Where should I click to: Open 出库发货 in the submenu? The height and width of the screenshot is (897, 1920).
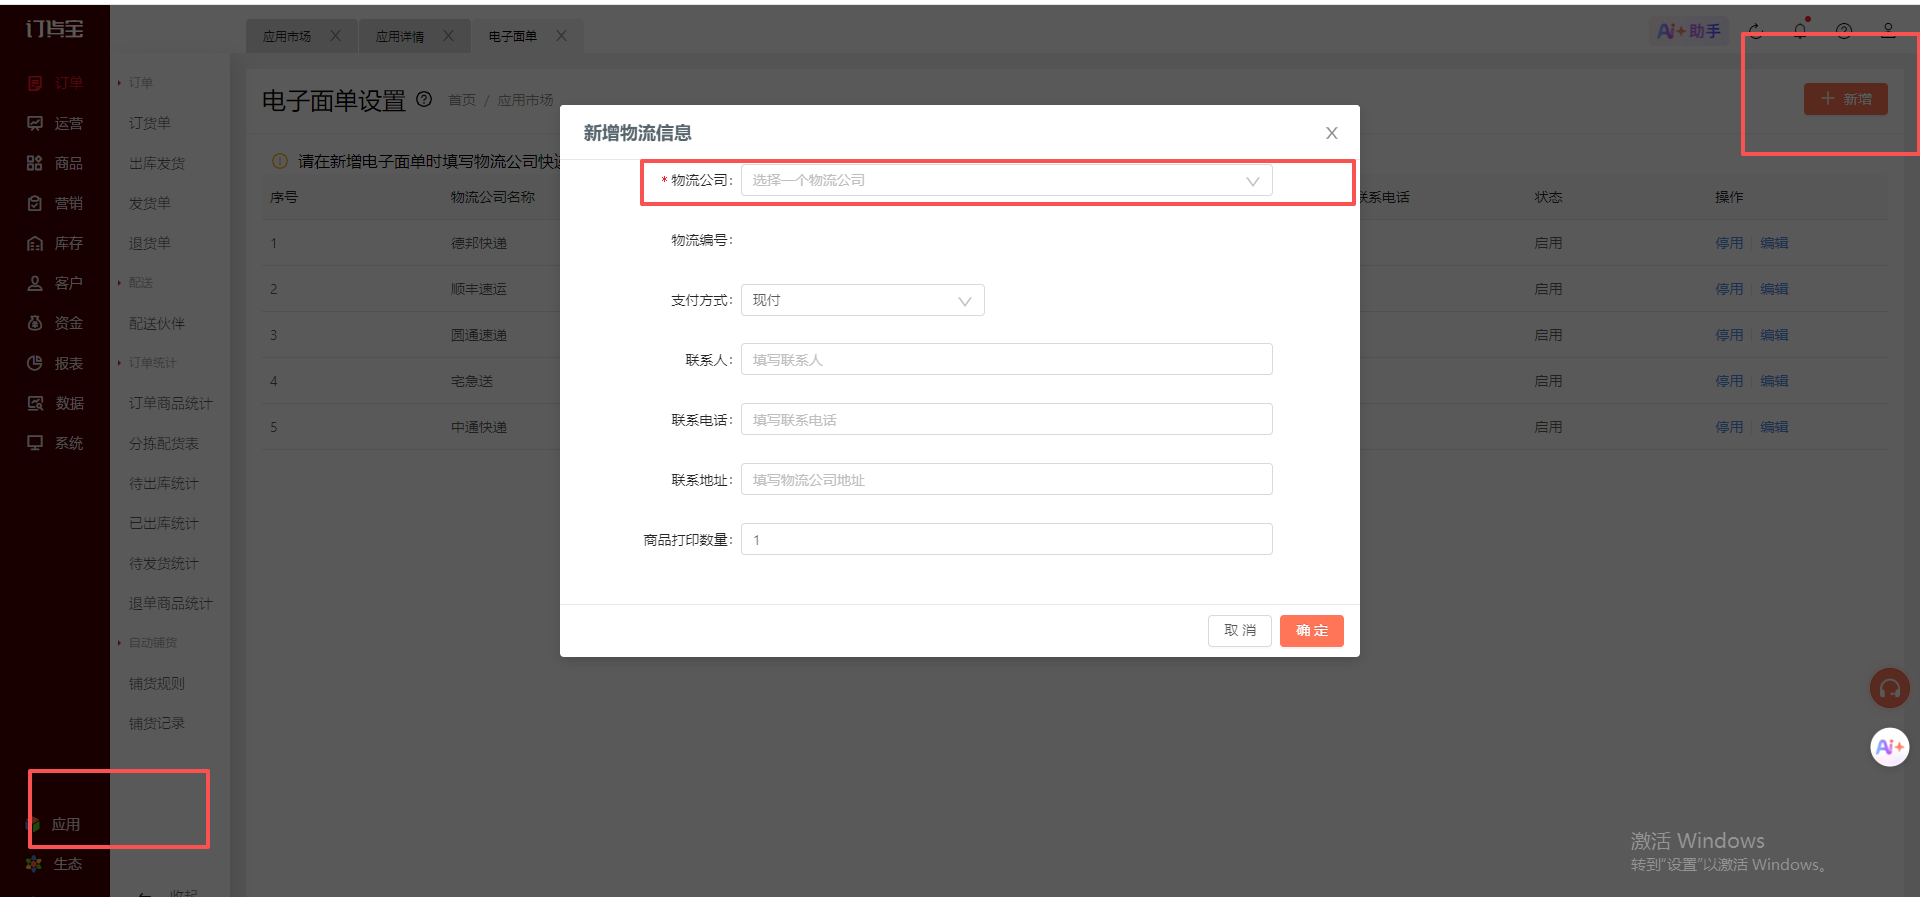pyautogui.click(x=157, y=163)
